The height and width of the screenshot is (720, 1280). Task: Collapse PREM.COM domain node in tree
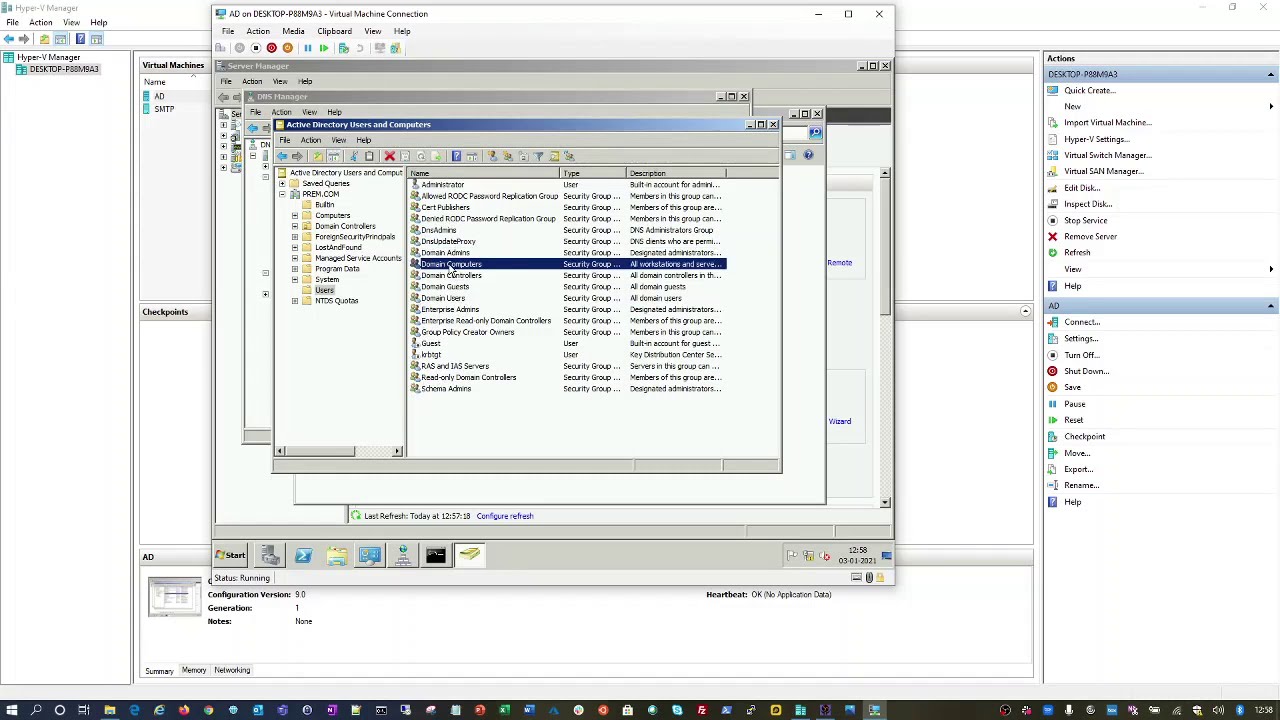[282, 194]
